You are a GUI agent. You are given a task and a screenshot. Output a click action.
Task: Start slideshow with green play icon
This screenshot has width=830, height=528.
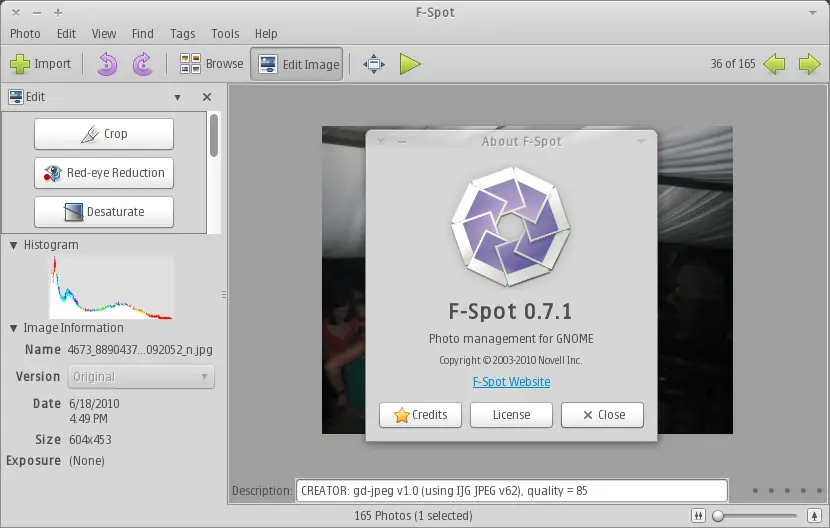(x=410, y=64)
